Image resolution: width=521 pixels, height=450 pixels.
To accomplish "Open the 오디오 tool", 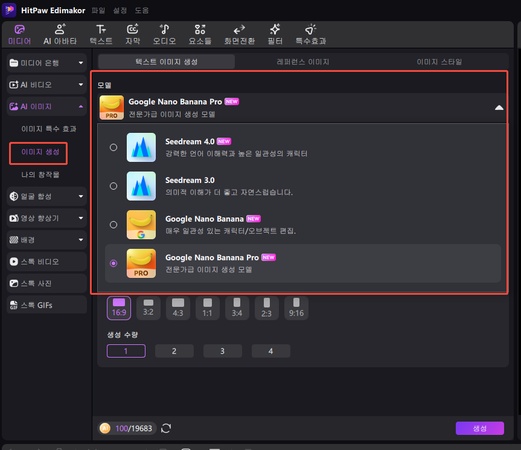I will [164, 34].
